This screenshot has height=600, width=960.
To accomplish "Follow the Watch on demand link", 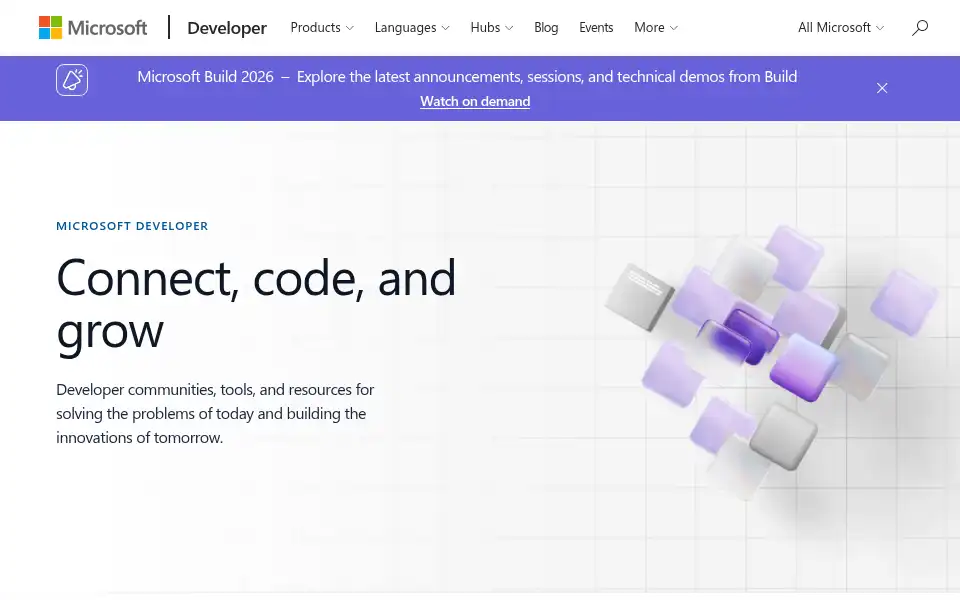I will [x=475, y=102].
